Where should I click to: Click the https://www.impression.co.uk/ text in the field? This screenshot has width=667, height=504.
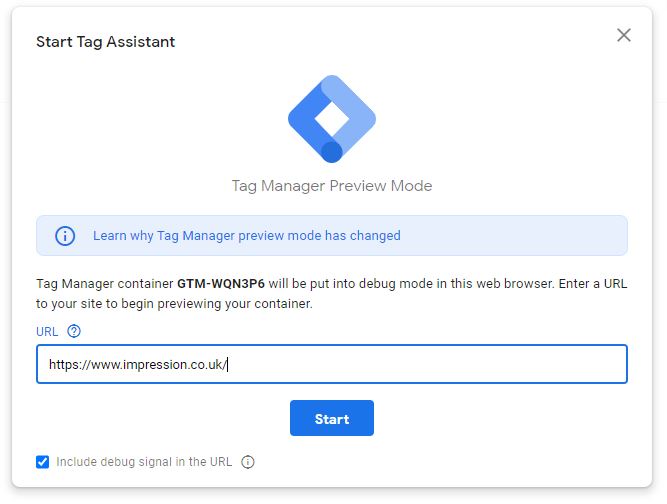(138, 364)
